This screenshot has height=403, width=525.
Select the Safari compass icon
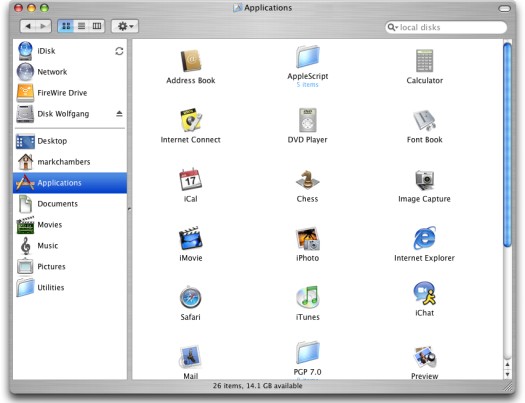click(x=191, y=298)
